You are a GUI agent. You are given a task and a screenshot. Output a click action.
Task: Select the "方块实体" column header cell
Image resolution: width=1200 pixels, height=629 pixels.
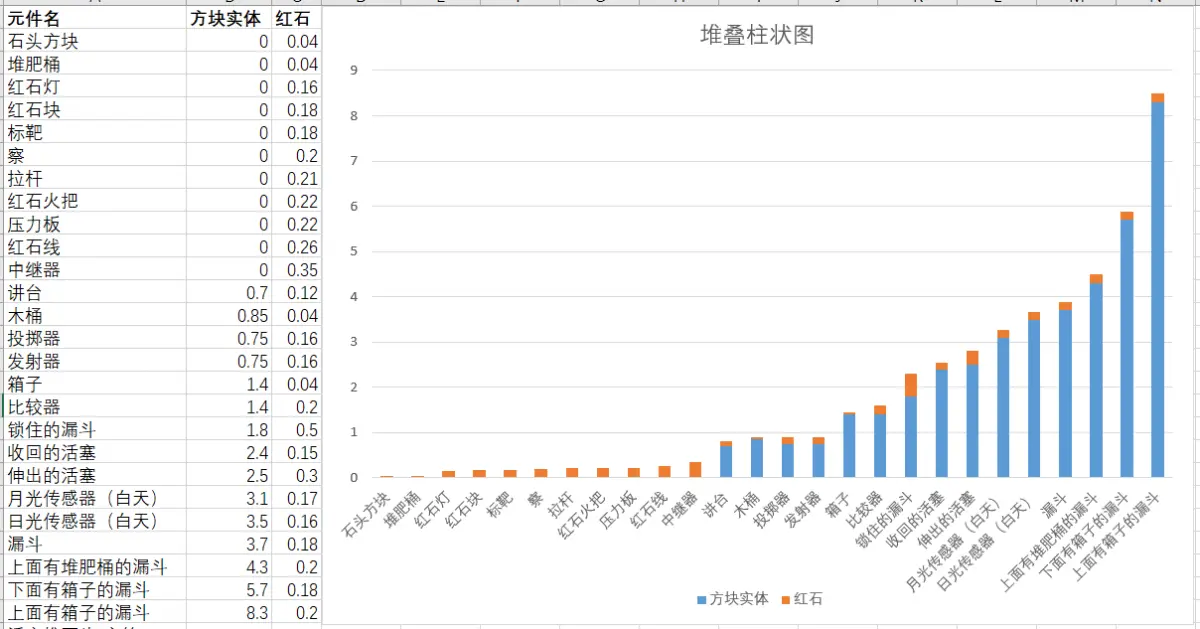[229, 18]
